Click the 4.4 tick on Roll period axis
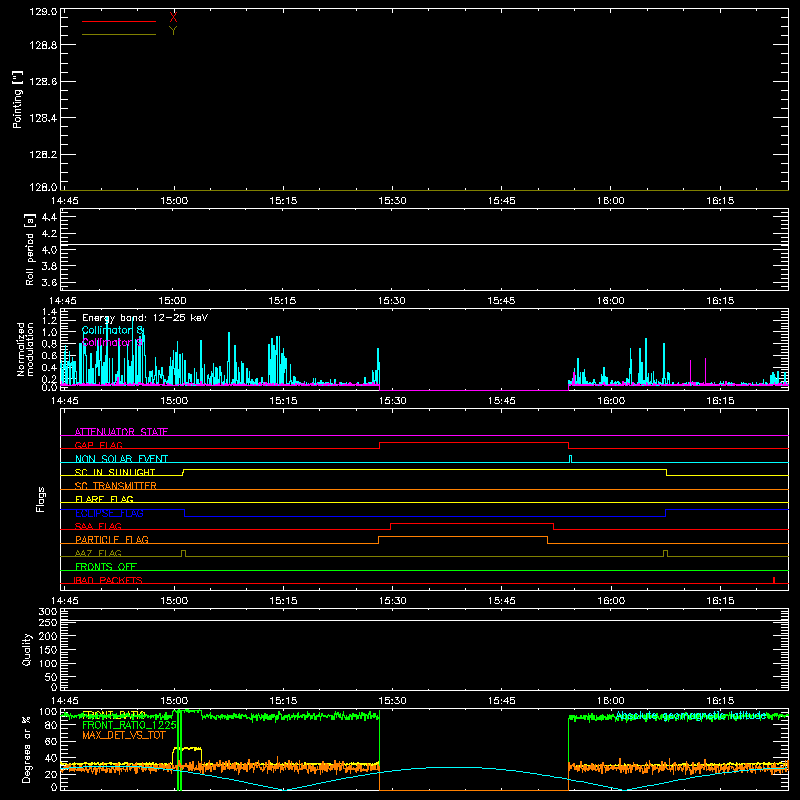 49,217
